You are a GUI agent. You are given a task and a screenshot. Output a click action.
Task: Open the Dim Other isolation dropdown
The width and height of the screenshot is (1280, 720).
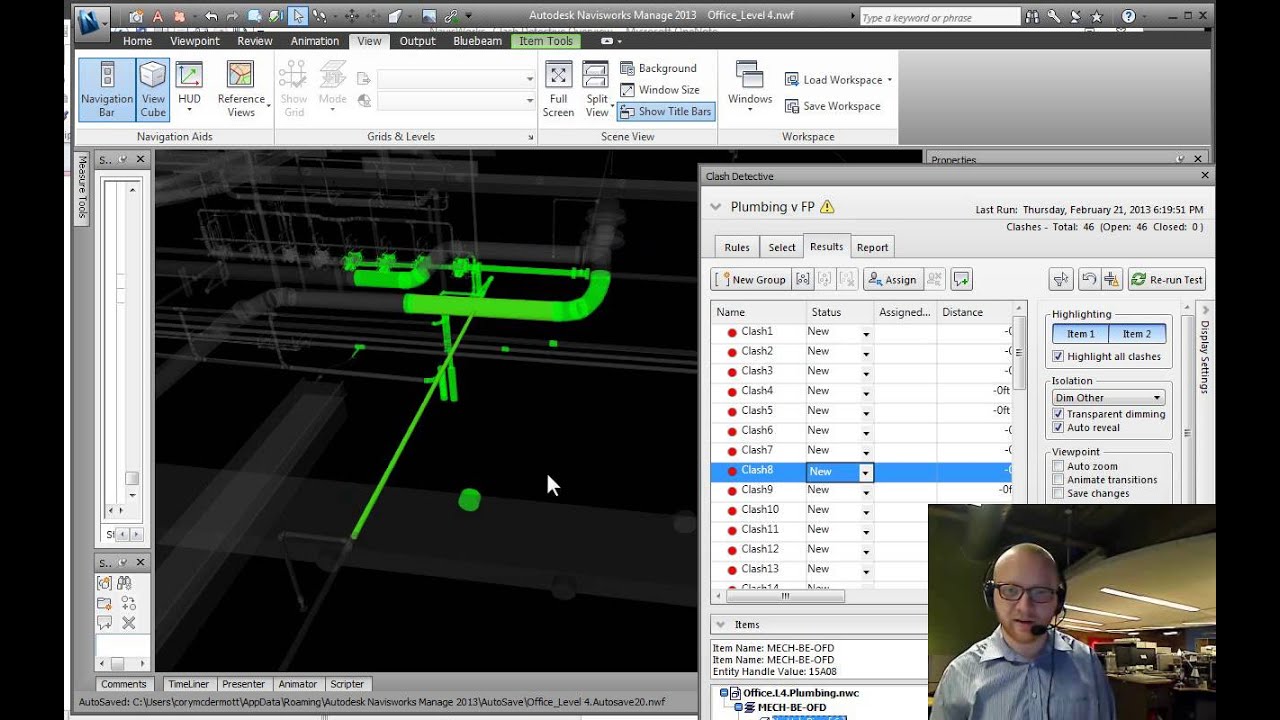point(1108,397)
